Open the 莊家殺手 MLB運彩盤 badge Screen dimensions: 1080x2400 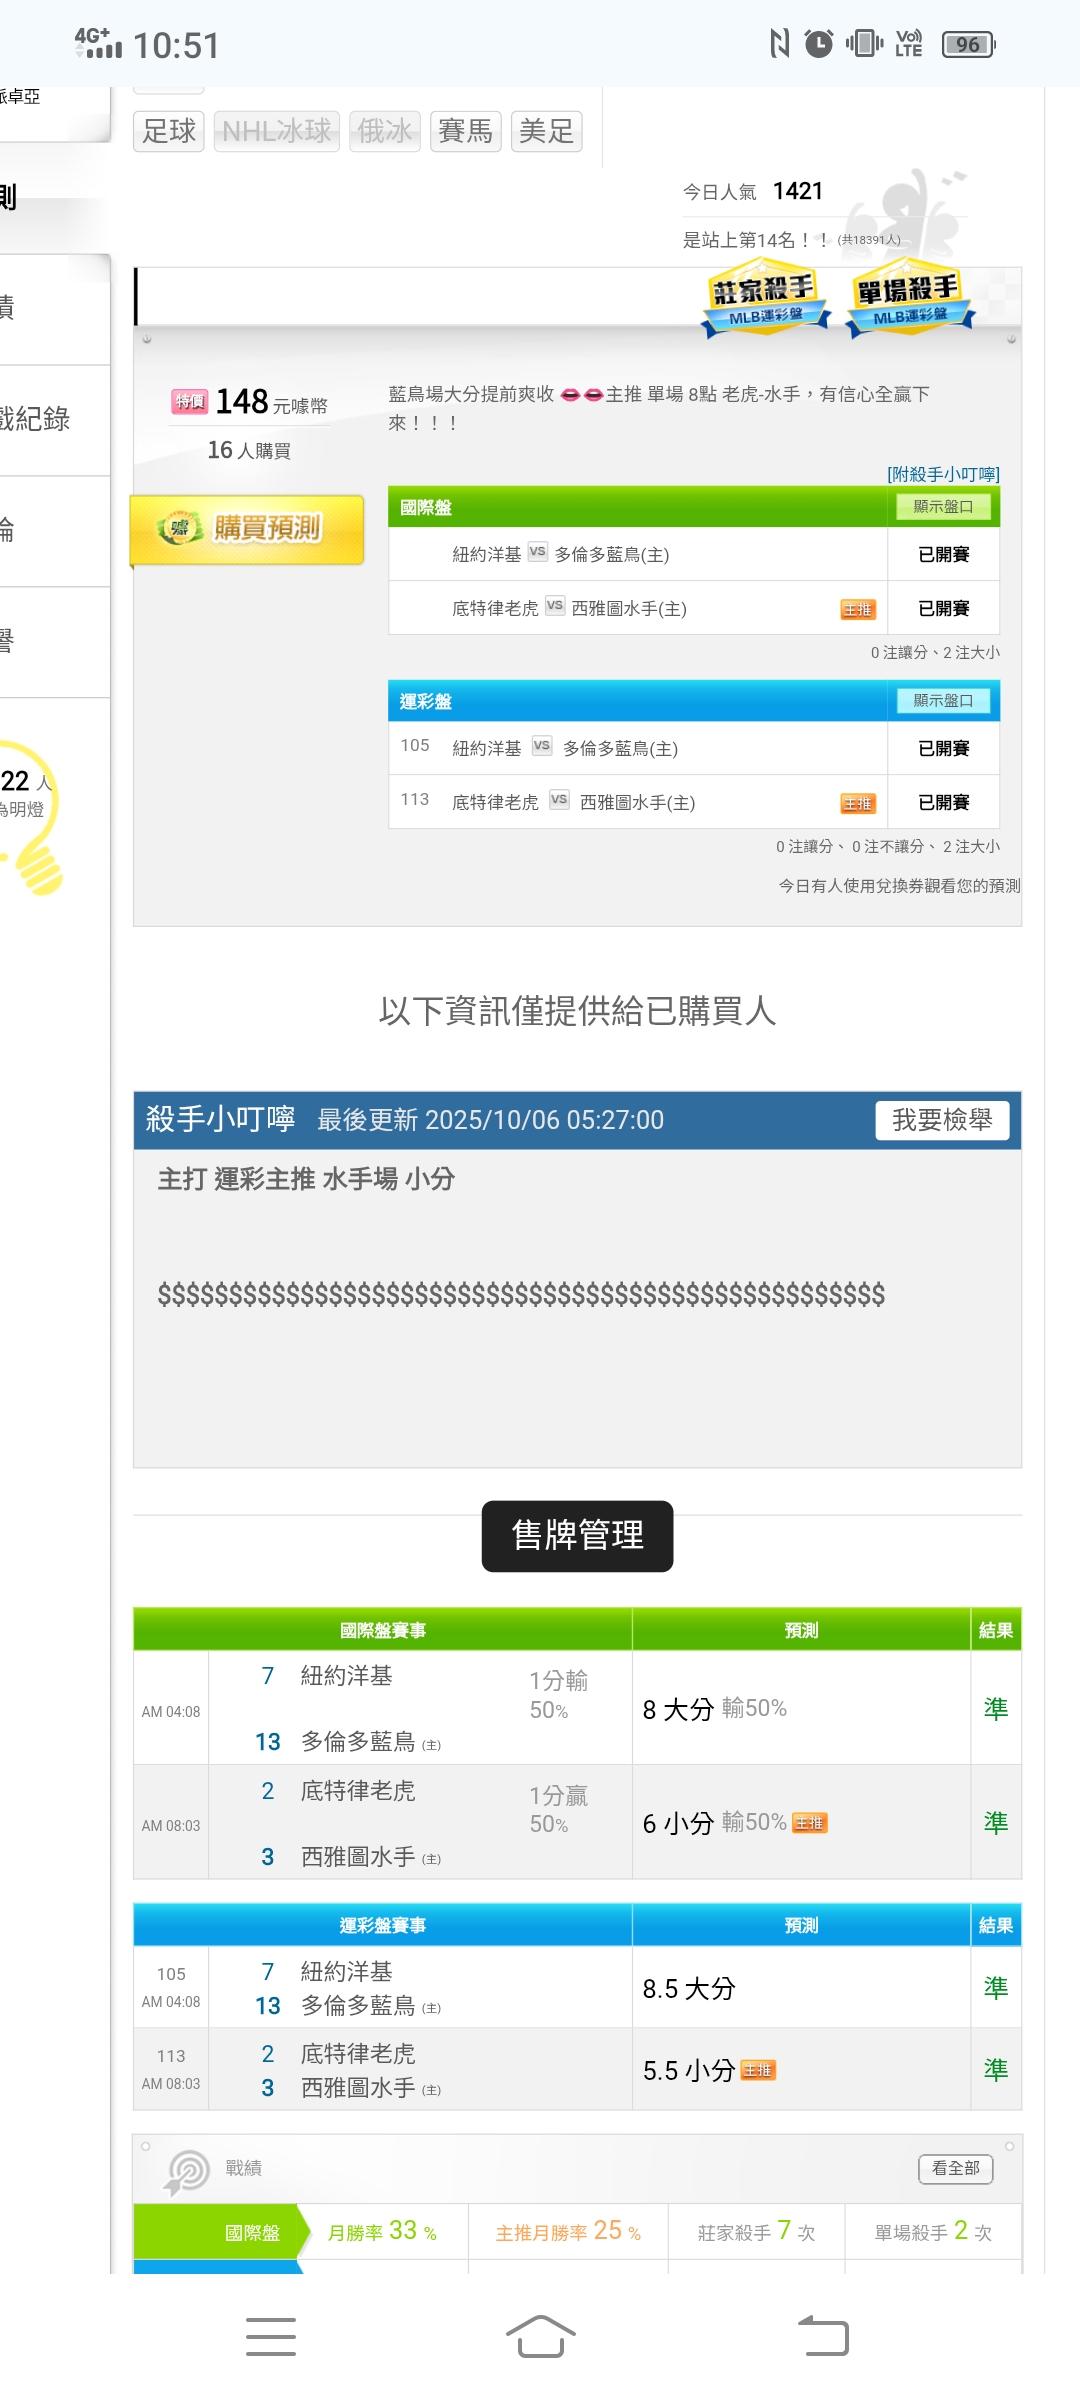(x=765, y=298)
